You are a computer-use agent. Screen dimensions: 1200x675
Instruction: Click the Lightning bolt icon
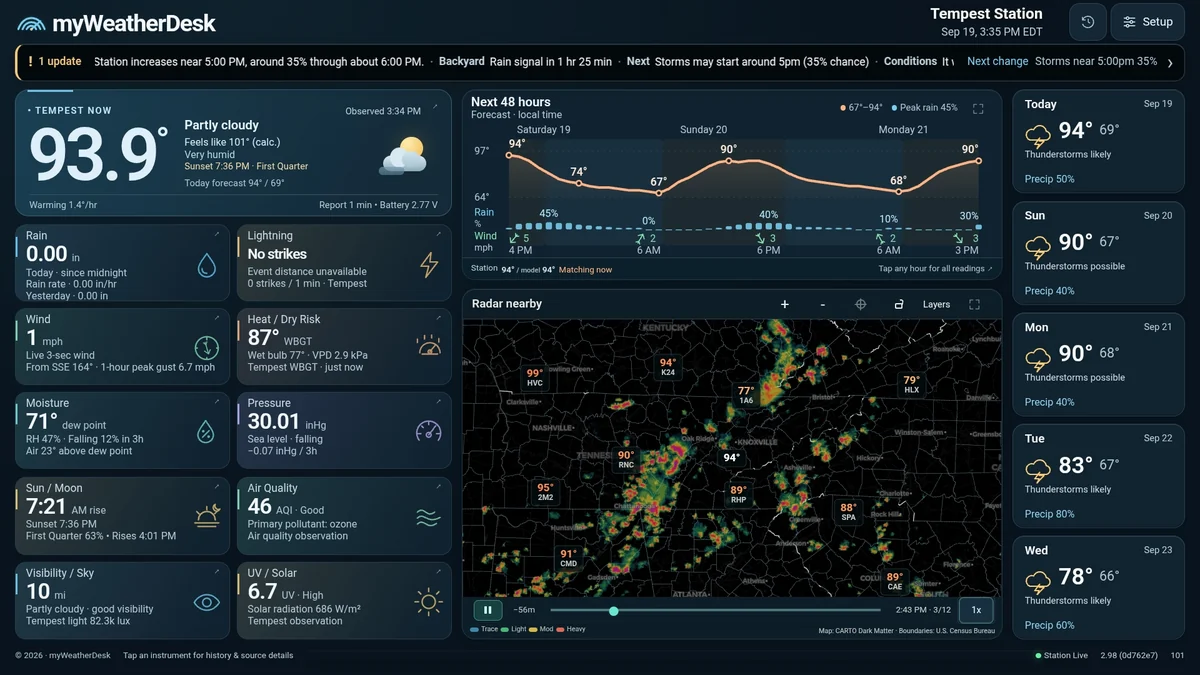(x=428, y=264)
